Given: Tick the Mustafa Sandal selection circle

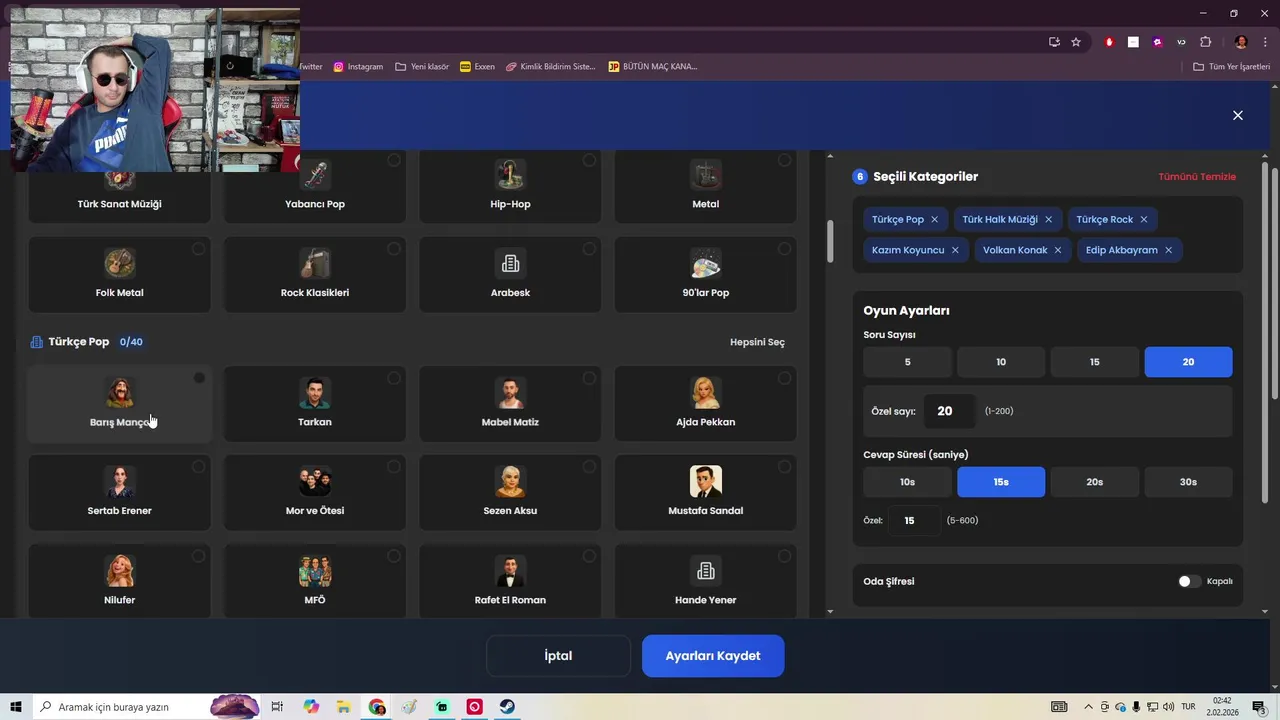Looking at the screenshot, I should (x=785, y=467).
